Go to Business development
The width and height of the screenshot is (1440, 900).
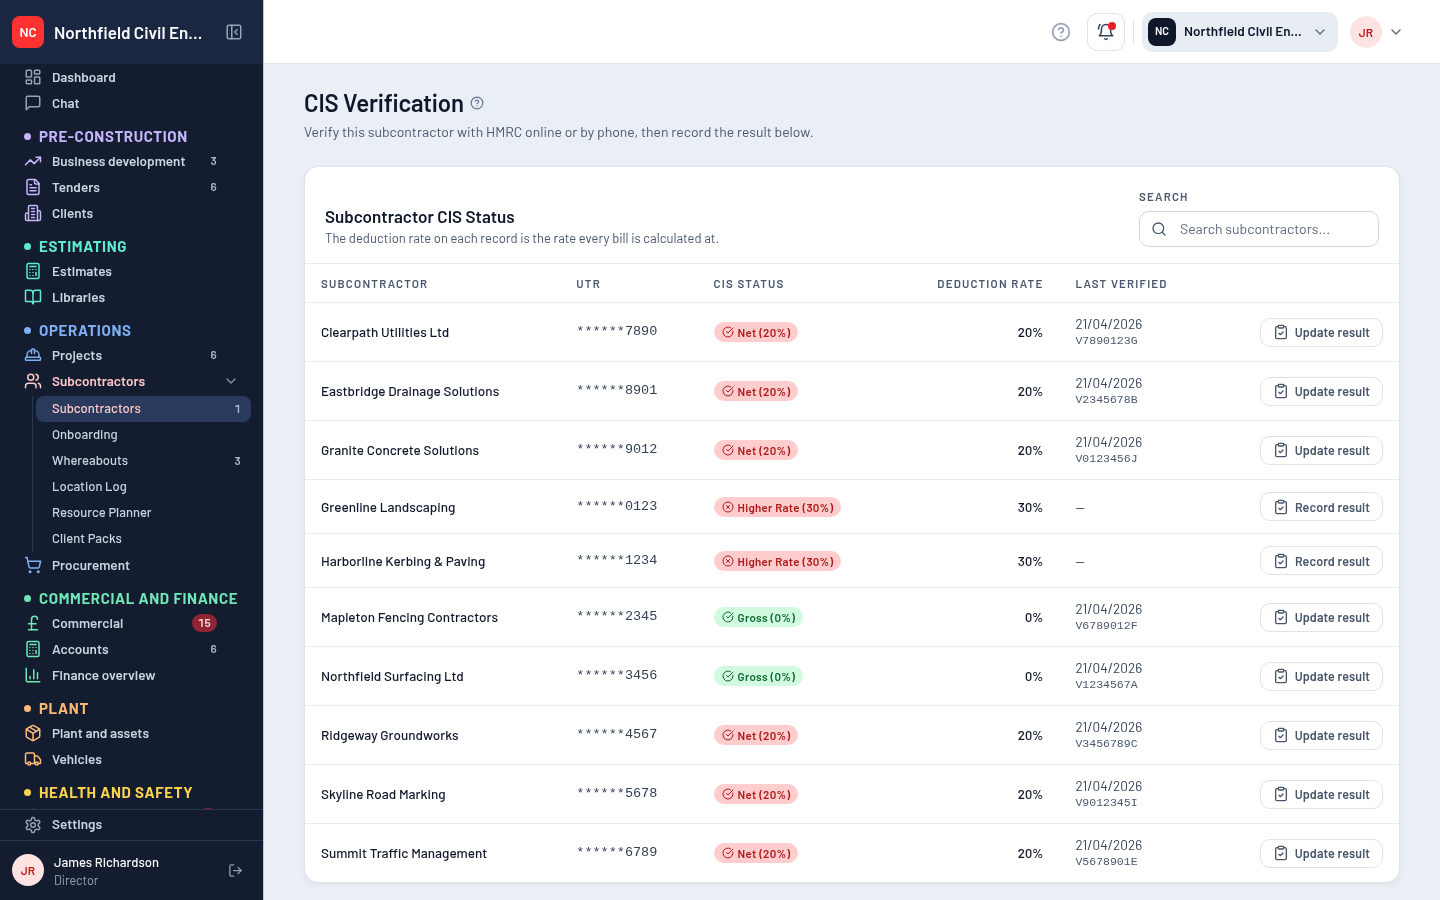[x=131, y=161]
